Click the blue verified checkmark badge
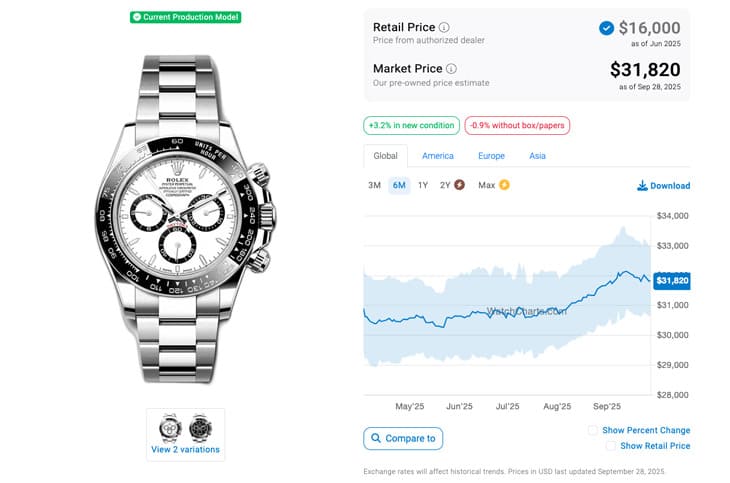Viewport: 730px width, 483px height. coord(606,28)
